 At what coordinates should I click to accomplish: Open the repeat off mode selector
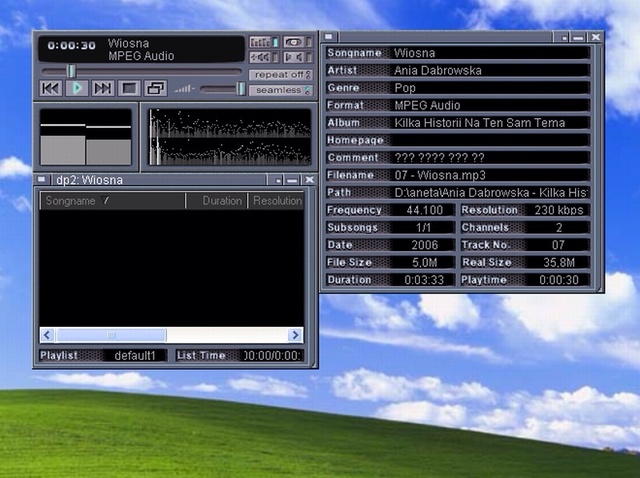[281, 75]
